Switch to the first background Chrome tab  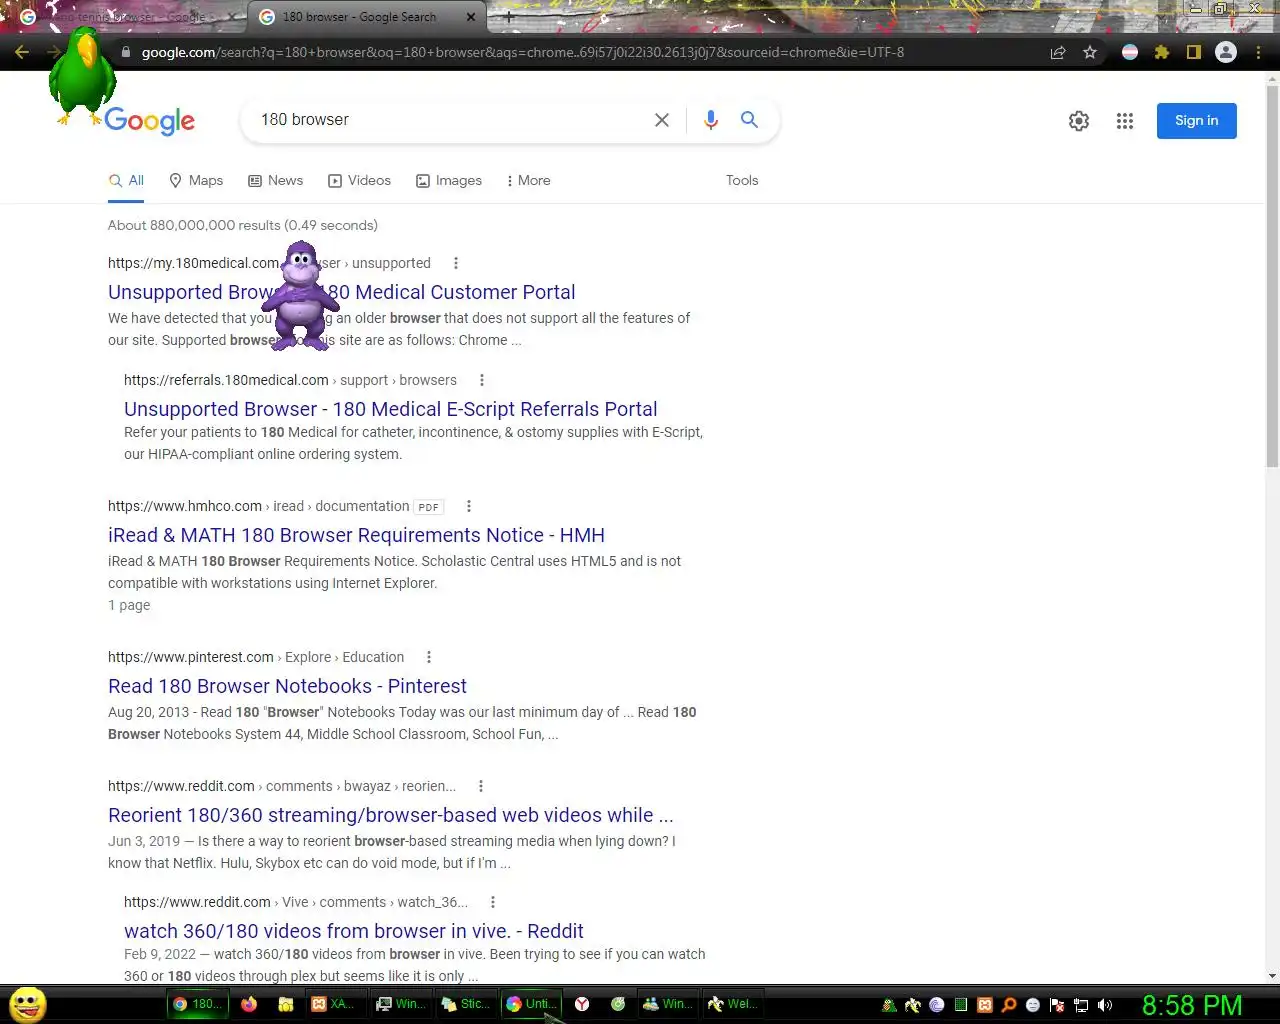point(125,17)
